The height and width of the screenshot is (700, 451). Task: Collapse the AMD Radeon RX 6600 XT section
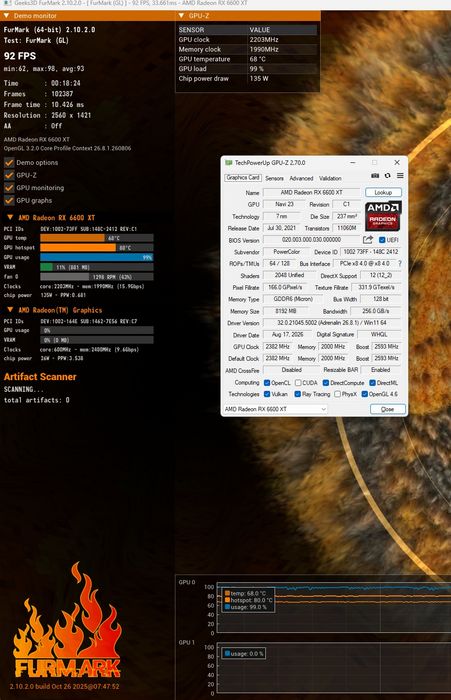pos(10,217)
